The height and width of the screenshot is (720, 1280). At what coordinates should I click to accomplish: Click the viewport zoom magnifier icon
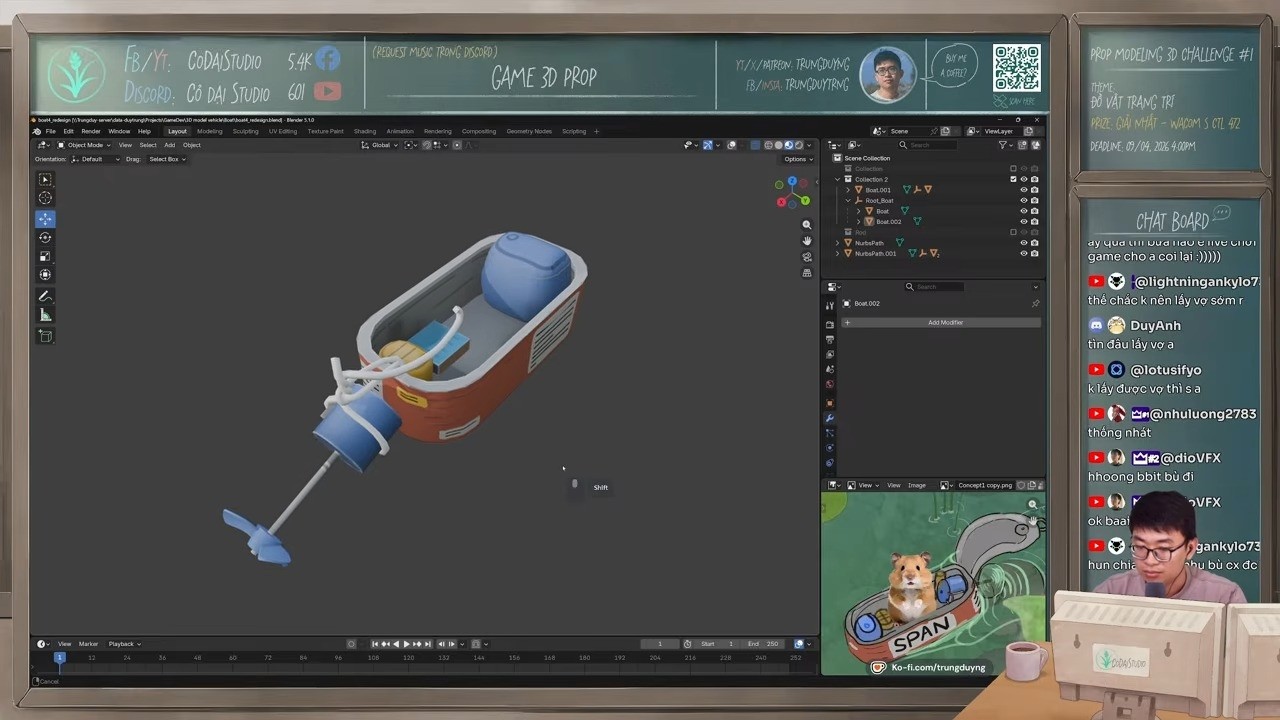click(x=807, y=225)
